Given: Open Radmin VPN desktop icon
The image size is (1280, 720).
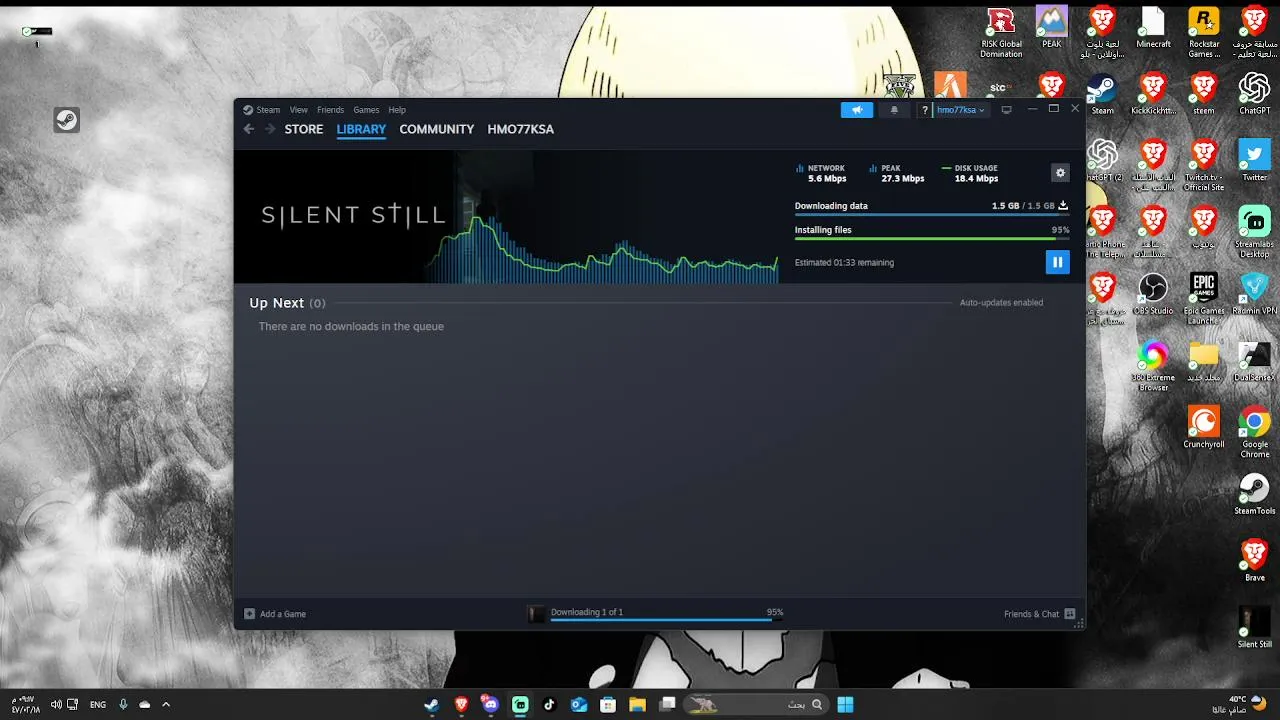Looking at the screenshot, I should (x=1254, y=293).
